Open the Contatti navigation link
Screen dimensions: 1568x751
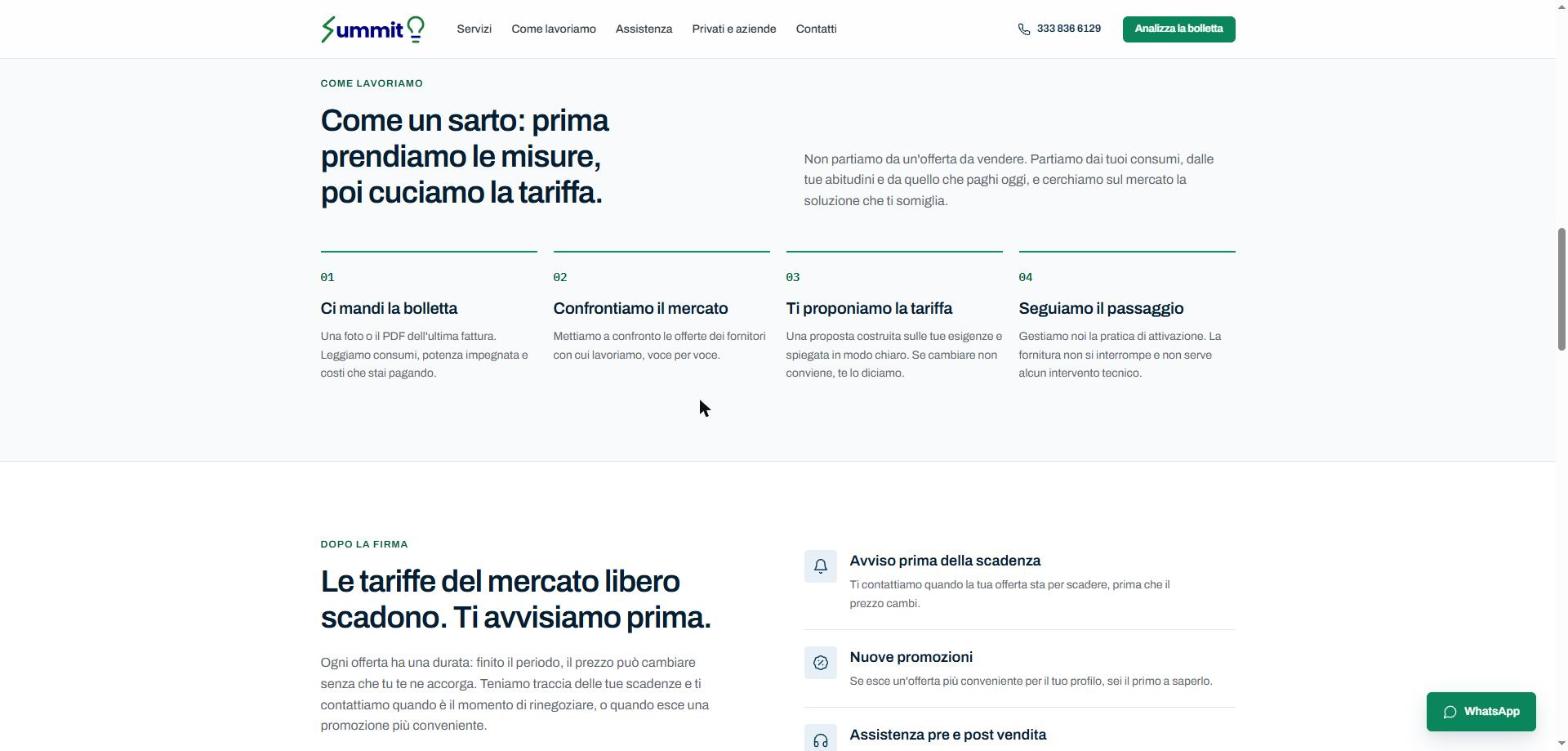click(x=816, y=29)
